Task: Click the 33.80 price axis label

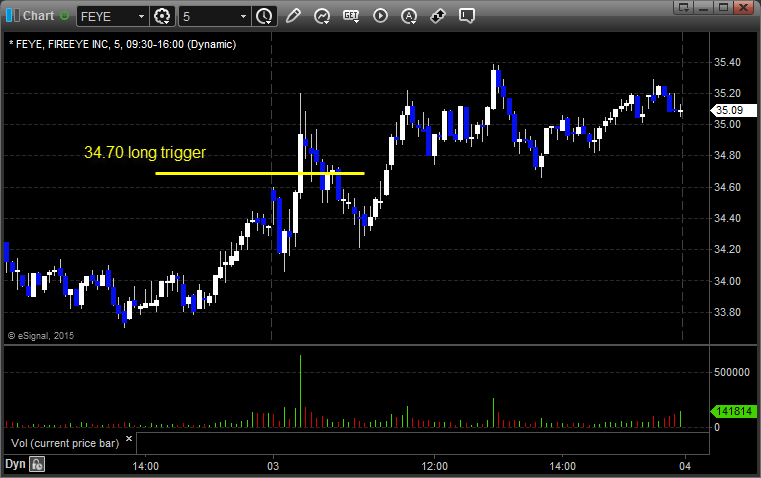Action: click(x=727, y=312)
